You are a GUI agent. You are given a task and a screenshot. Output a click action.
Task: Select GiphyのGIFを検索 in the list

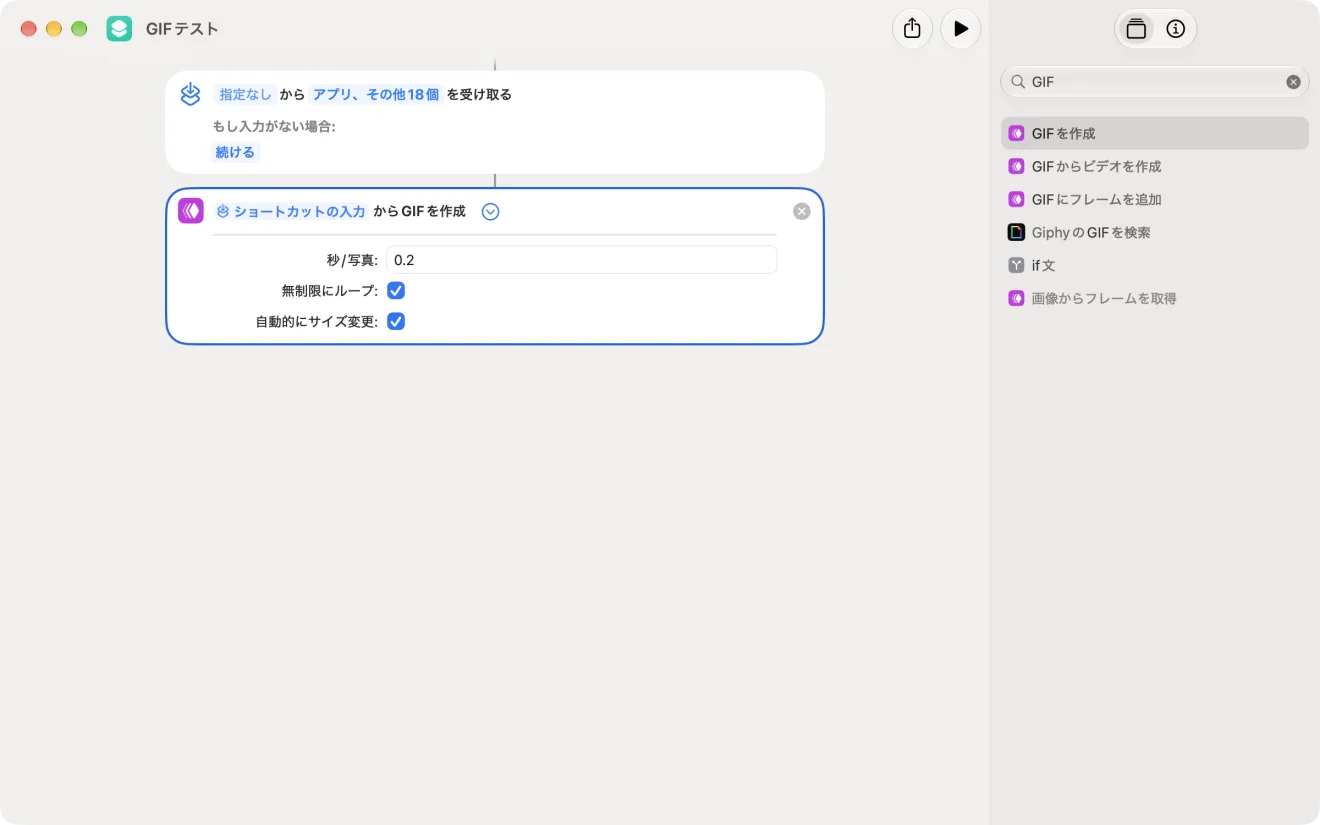[1154, 232]
